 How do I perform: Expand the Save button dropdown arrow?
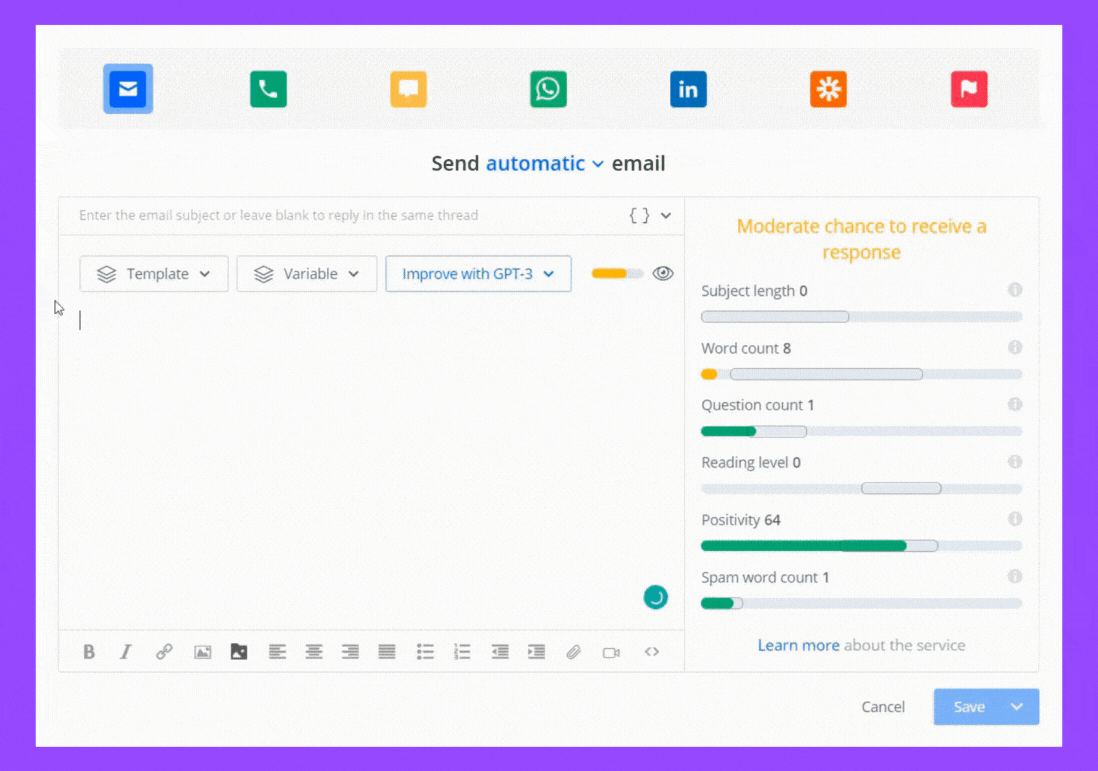pos(1017,707)
